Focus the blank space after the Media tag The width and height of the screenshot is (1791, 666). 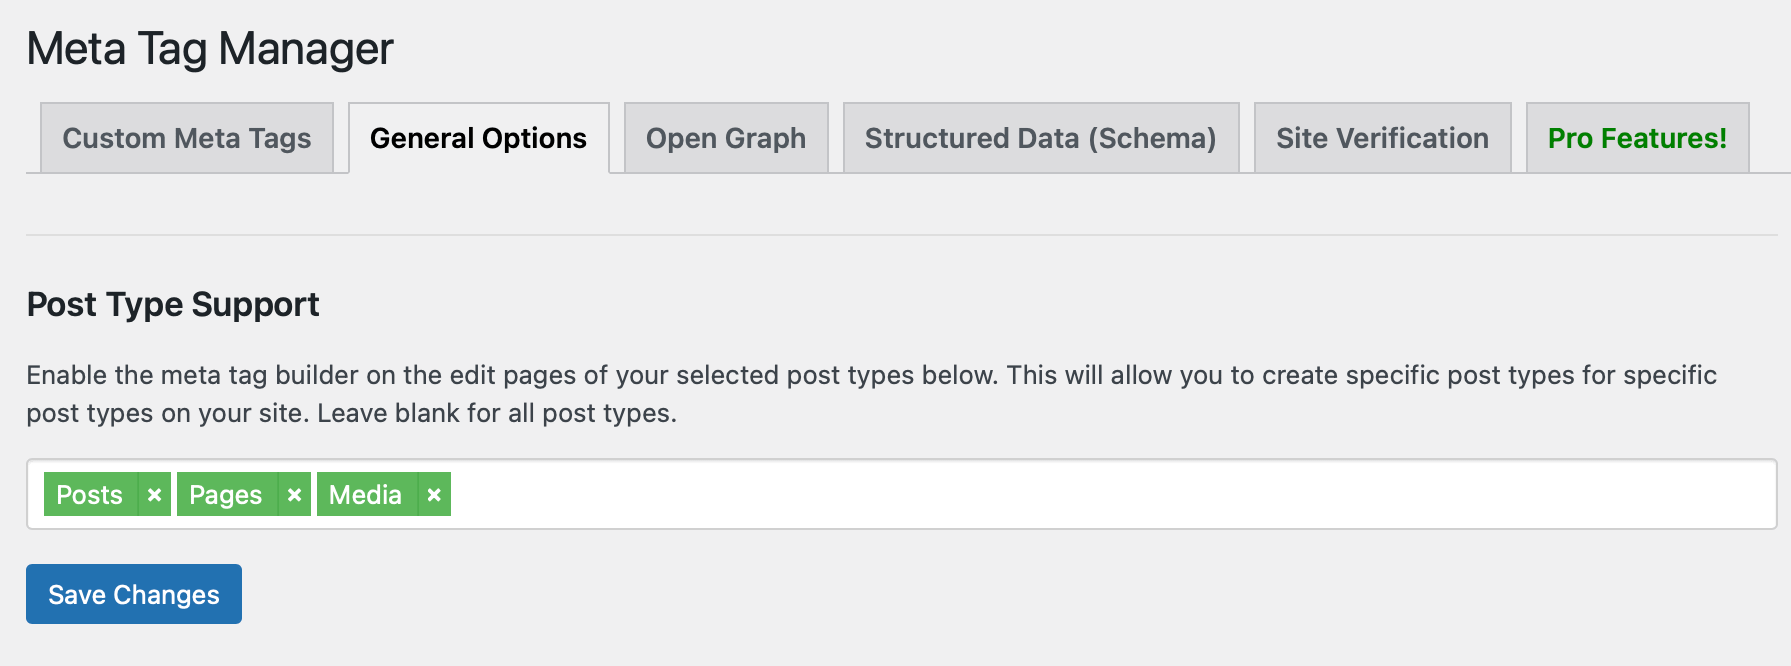point(600,494)
